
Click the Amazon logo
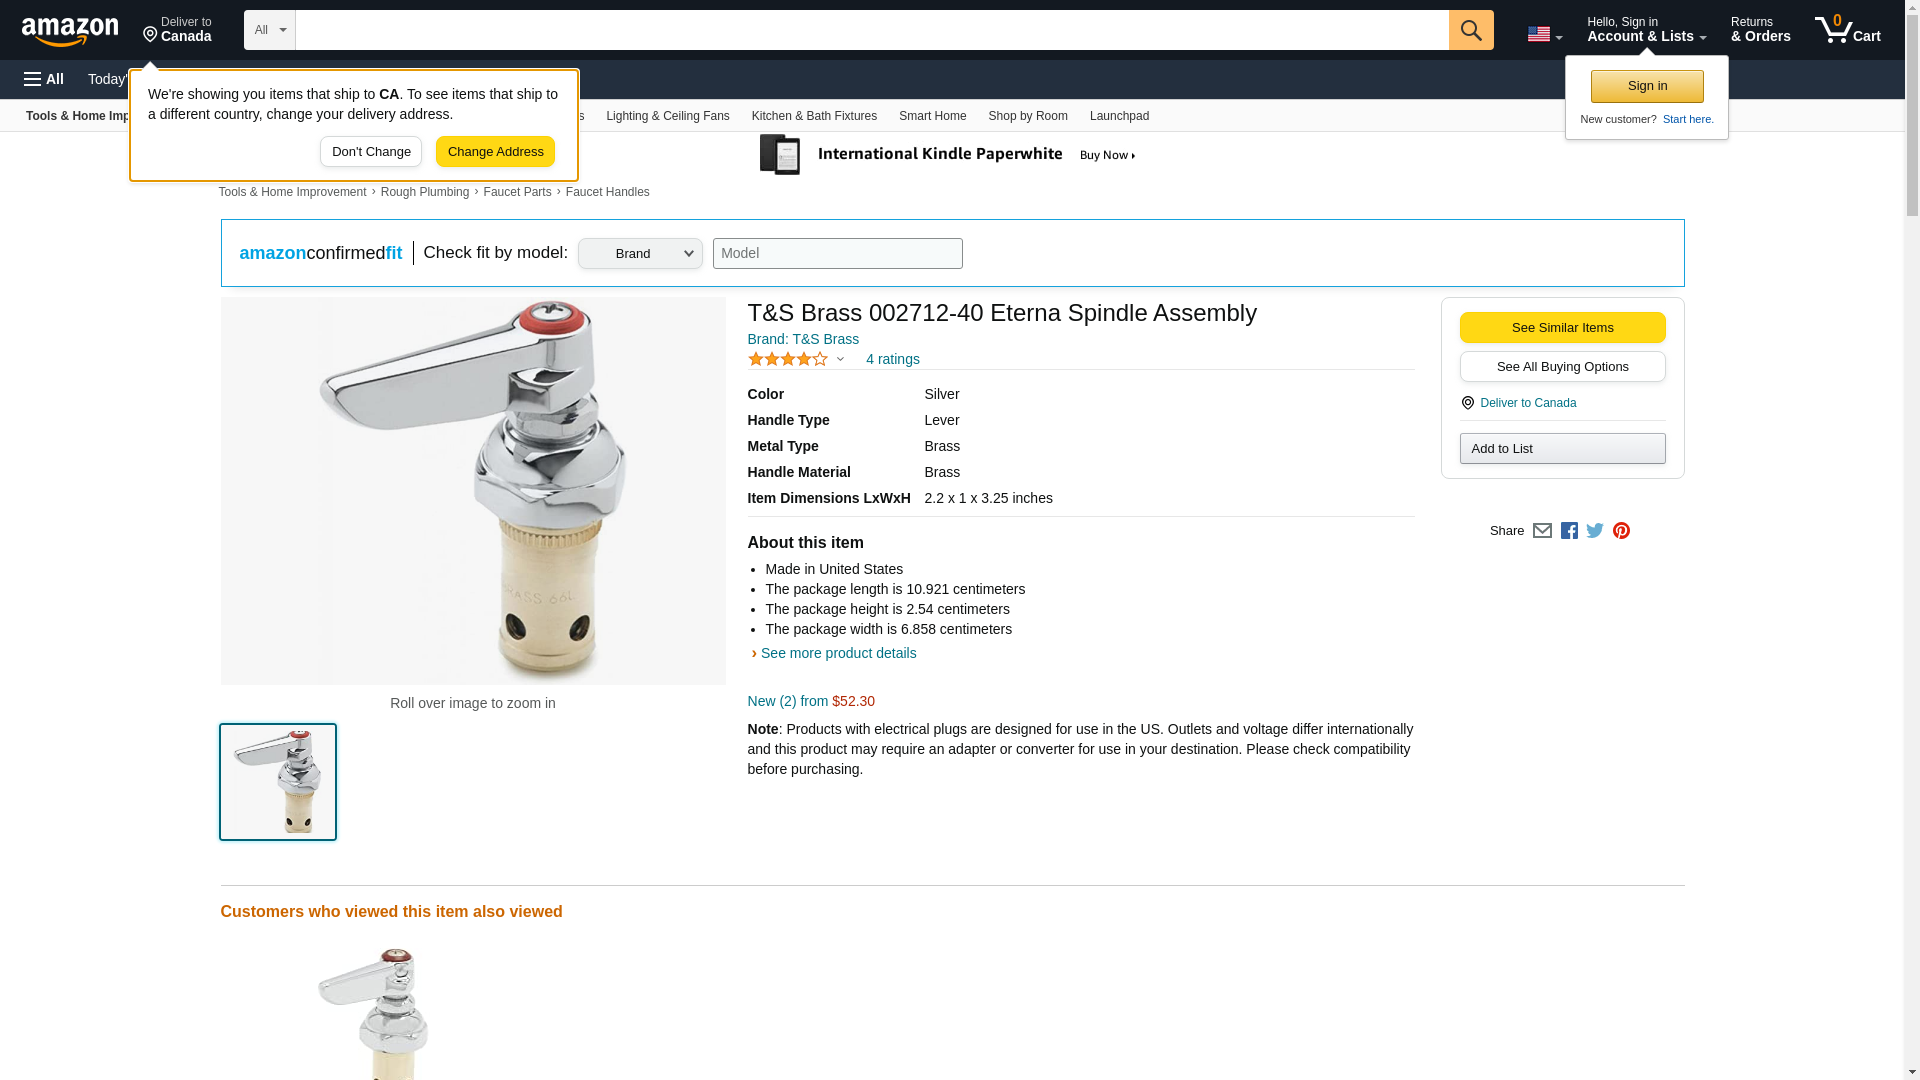[70, 31]
